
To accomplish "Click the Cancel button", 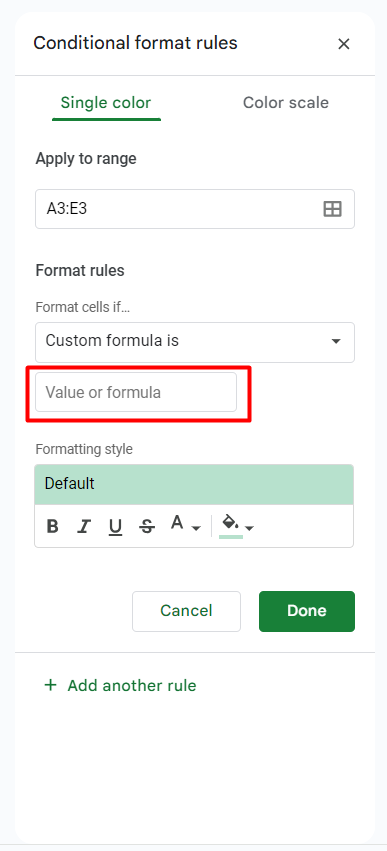I will (x=186, y=611).
